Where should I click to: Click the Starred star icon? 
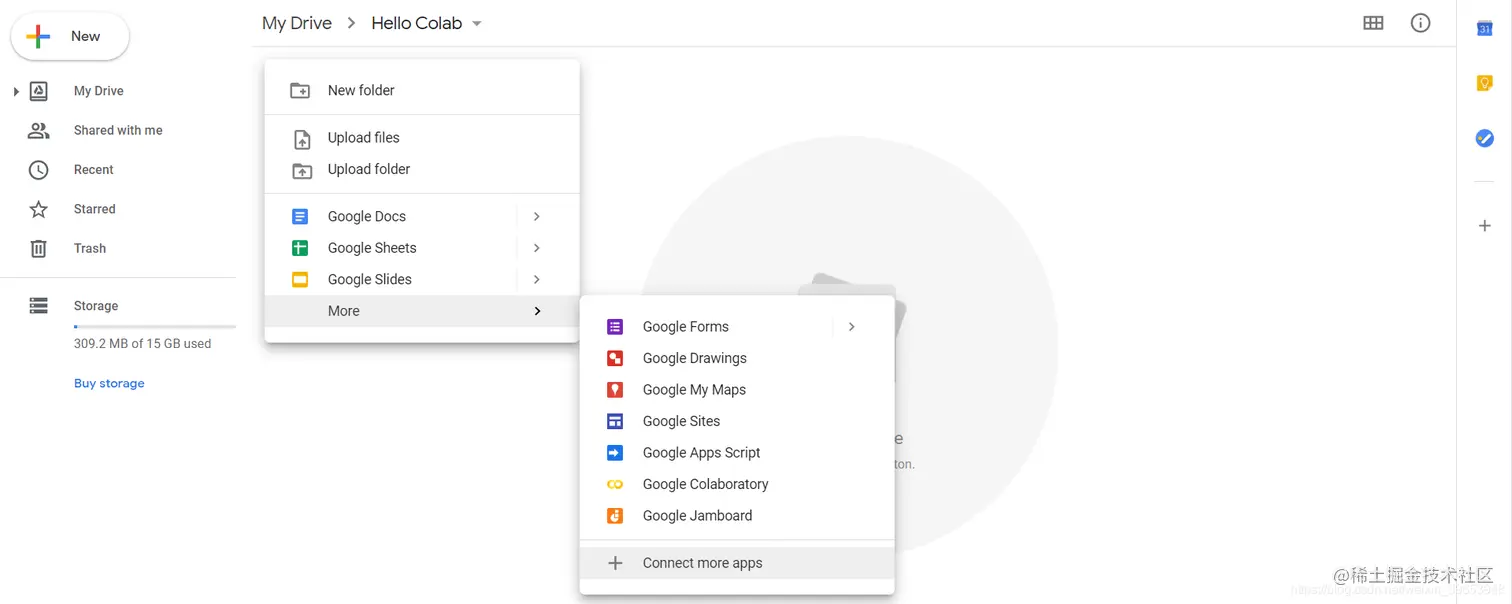coord(38,209)
